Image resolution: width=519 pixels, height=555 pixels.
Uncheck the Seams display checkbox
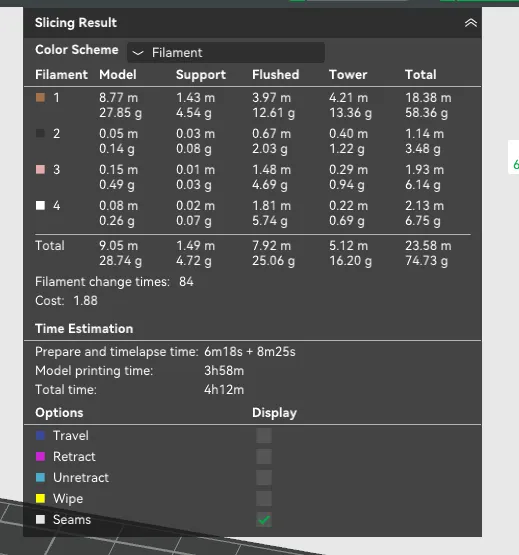[264, 520]
